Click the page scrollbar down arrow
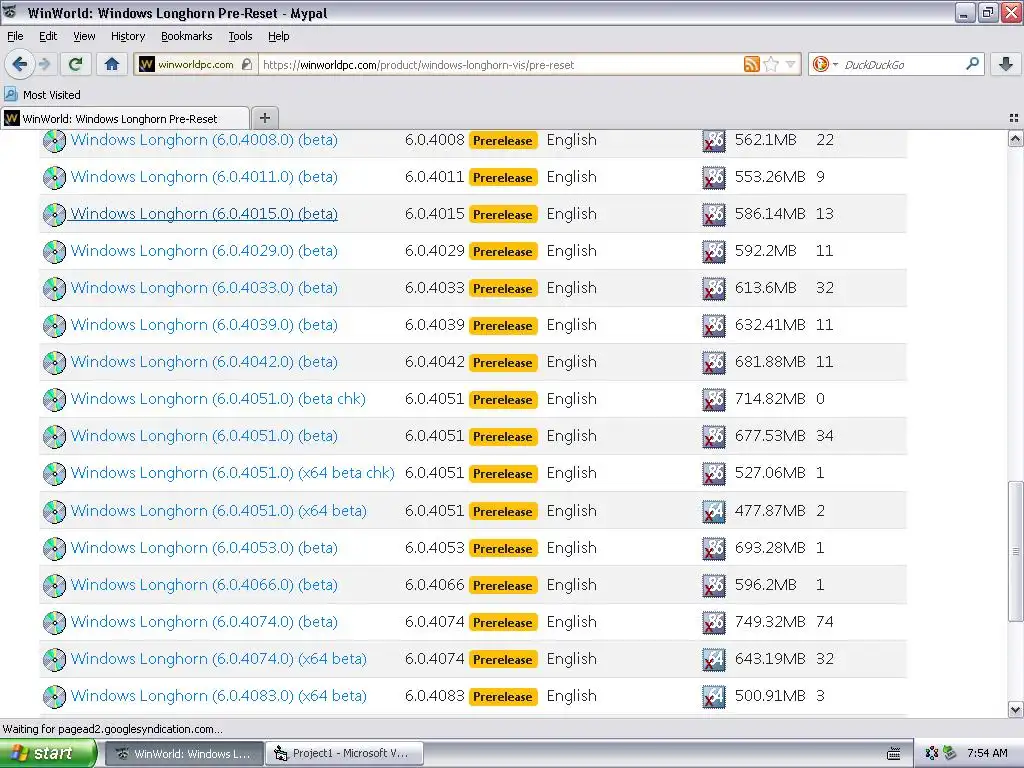This screenshot has width=1024, height=768. (1015, 709)
